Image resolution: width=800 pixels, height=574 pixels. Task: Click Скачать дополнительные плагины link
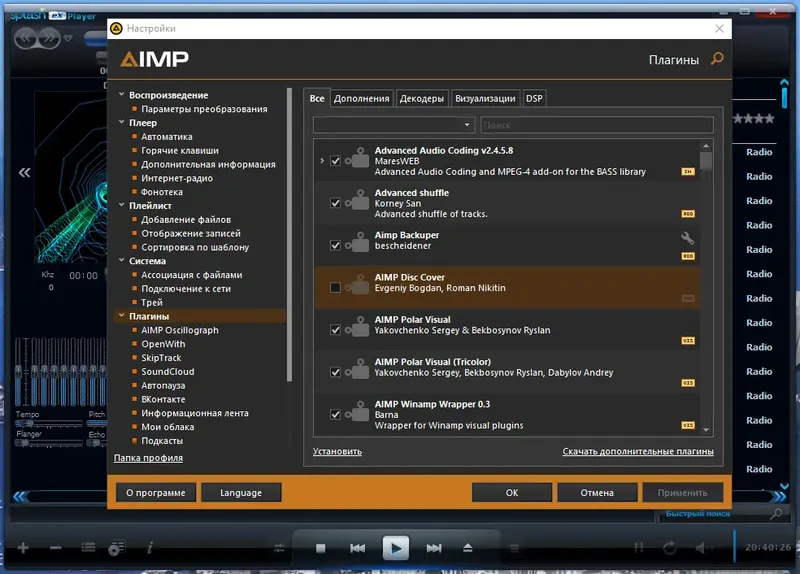point(638,452)
